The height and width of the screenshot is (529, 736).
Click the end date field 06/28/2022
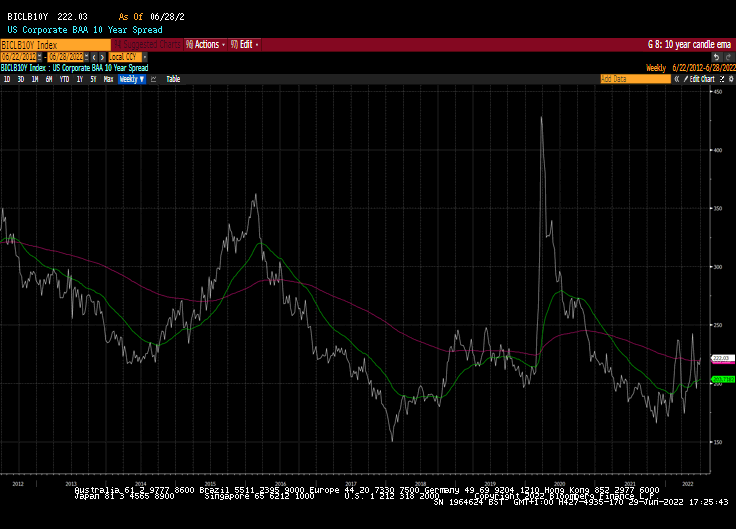coord(66,57)
